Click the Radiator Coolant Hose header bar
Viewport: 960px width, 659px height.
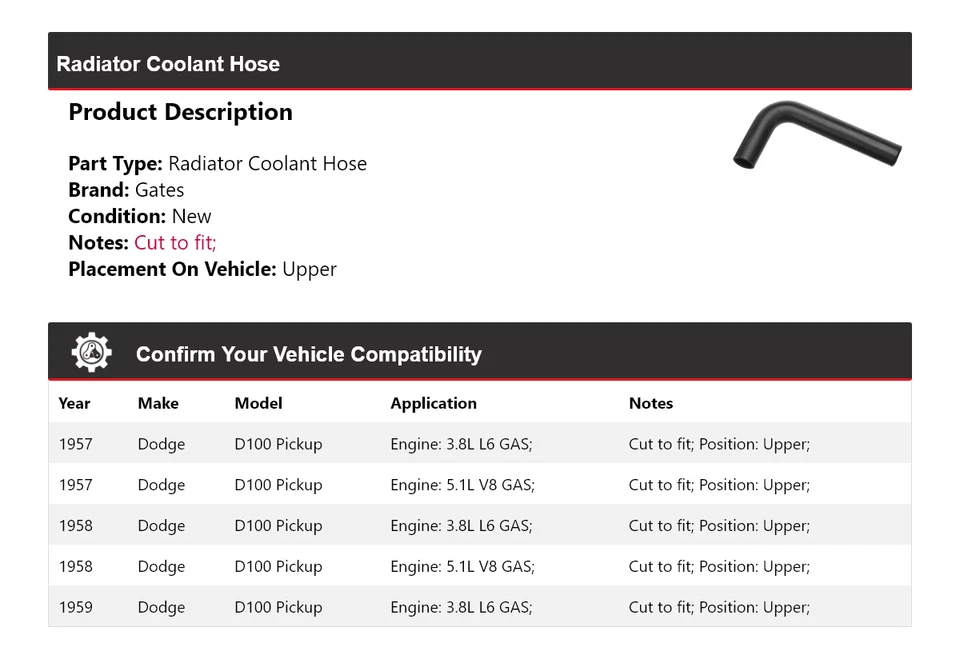(x=479, y=63)
